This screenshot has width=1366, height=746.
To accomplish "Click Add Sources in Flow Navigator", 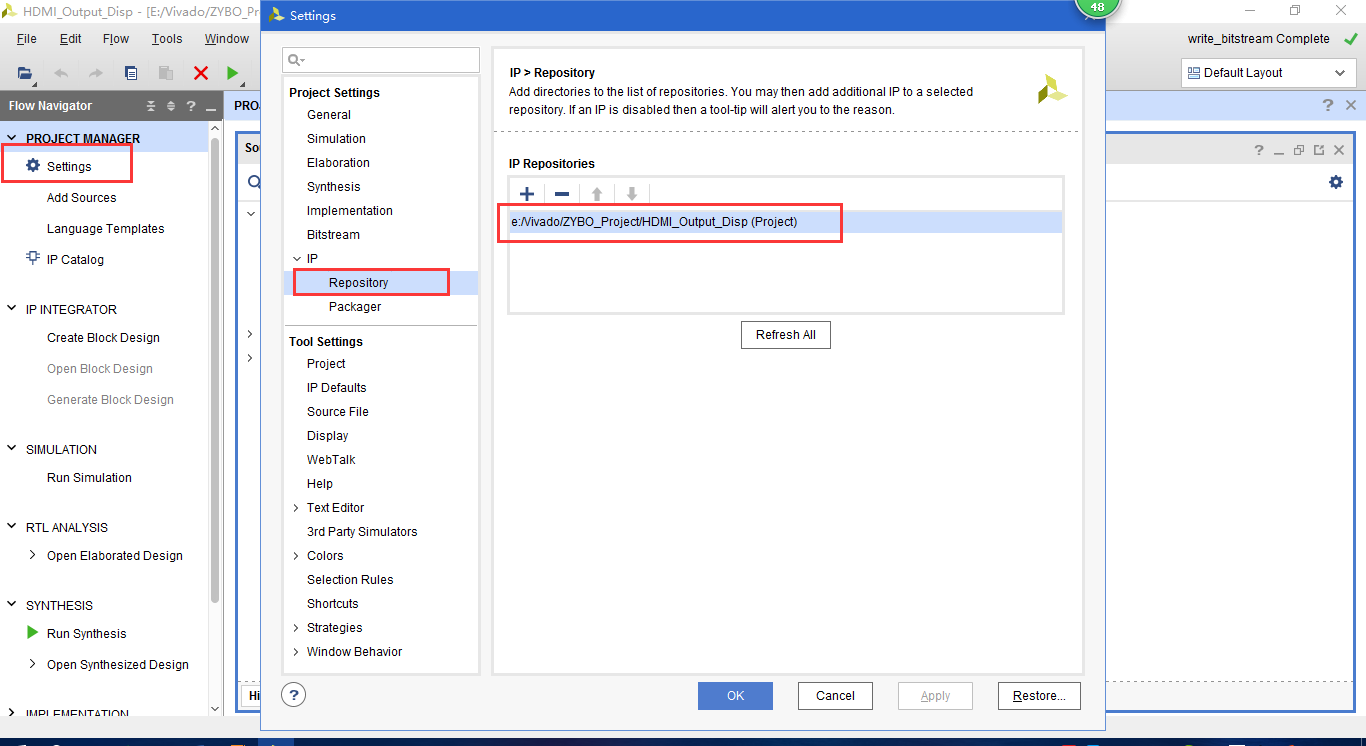I will click(82, 198).
